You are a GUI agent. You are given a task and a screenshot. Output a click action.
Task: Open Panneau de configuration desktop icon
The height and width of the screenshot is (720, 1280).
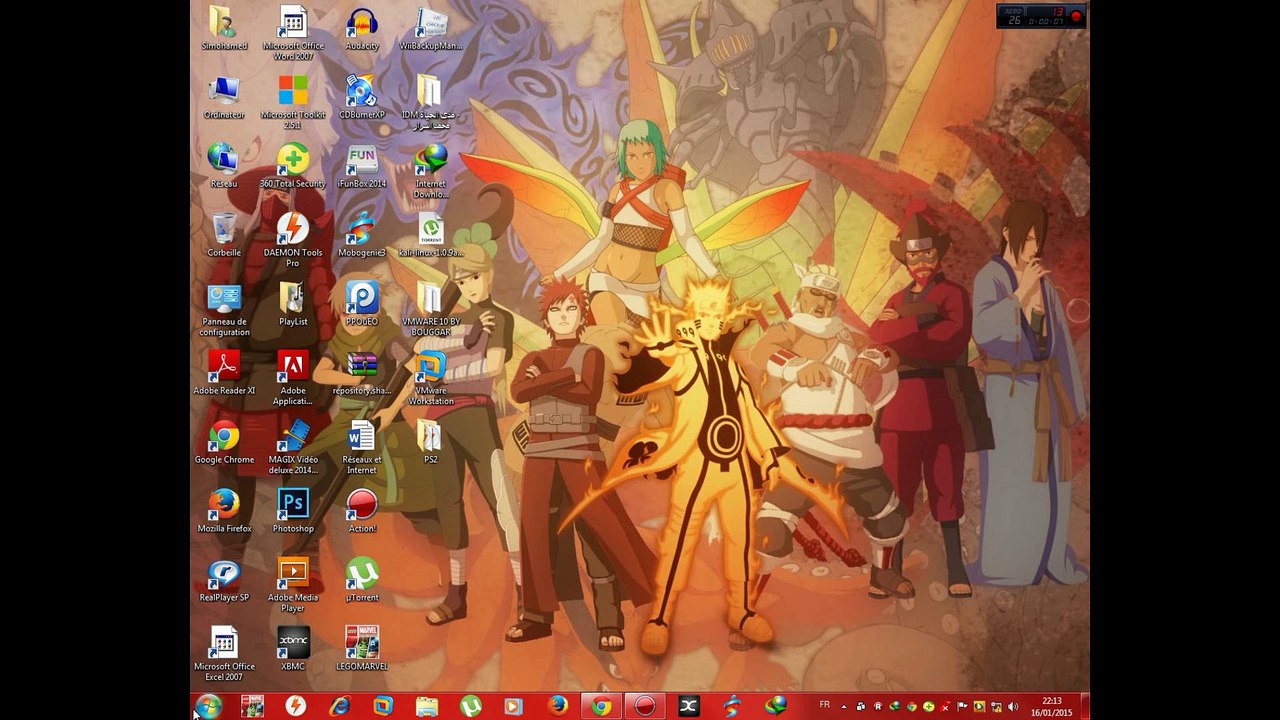pos(224,309)
